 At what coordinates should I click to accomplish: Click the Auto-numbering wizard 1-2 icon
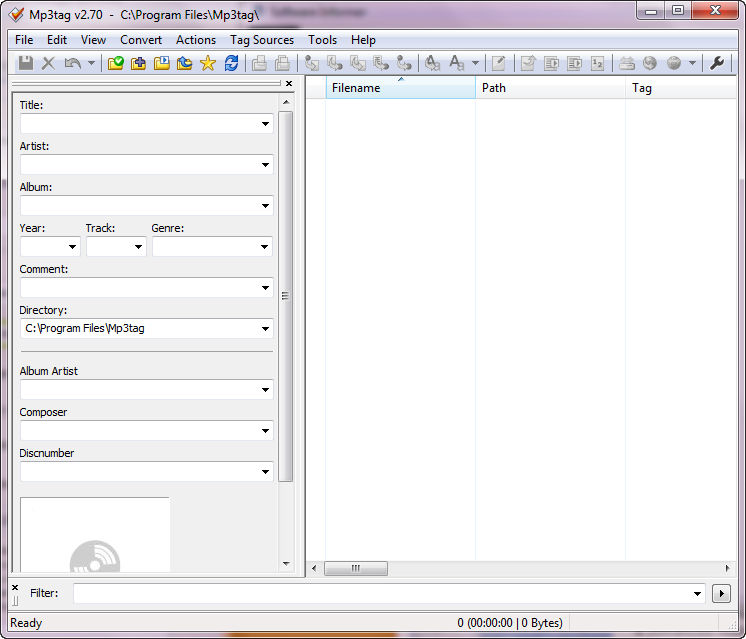pos(598,63)
